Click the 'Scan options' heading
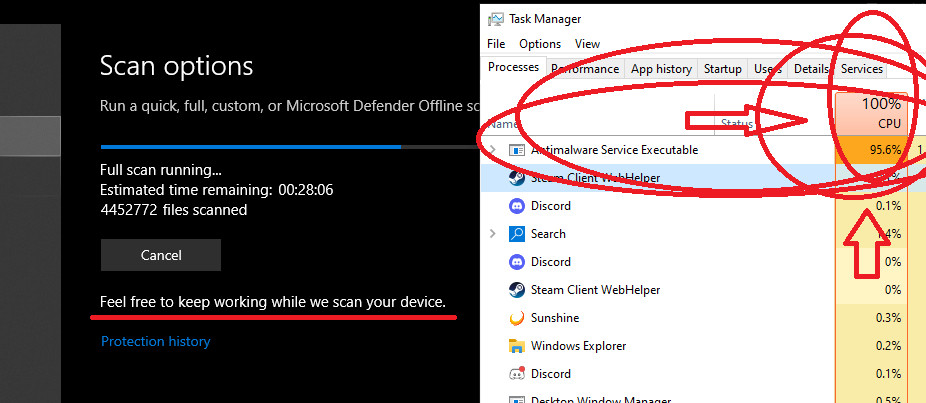Image resolution: width=926 pixels, height=403 pixels. [x=176, y=66]
